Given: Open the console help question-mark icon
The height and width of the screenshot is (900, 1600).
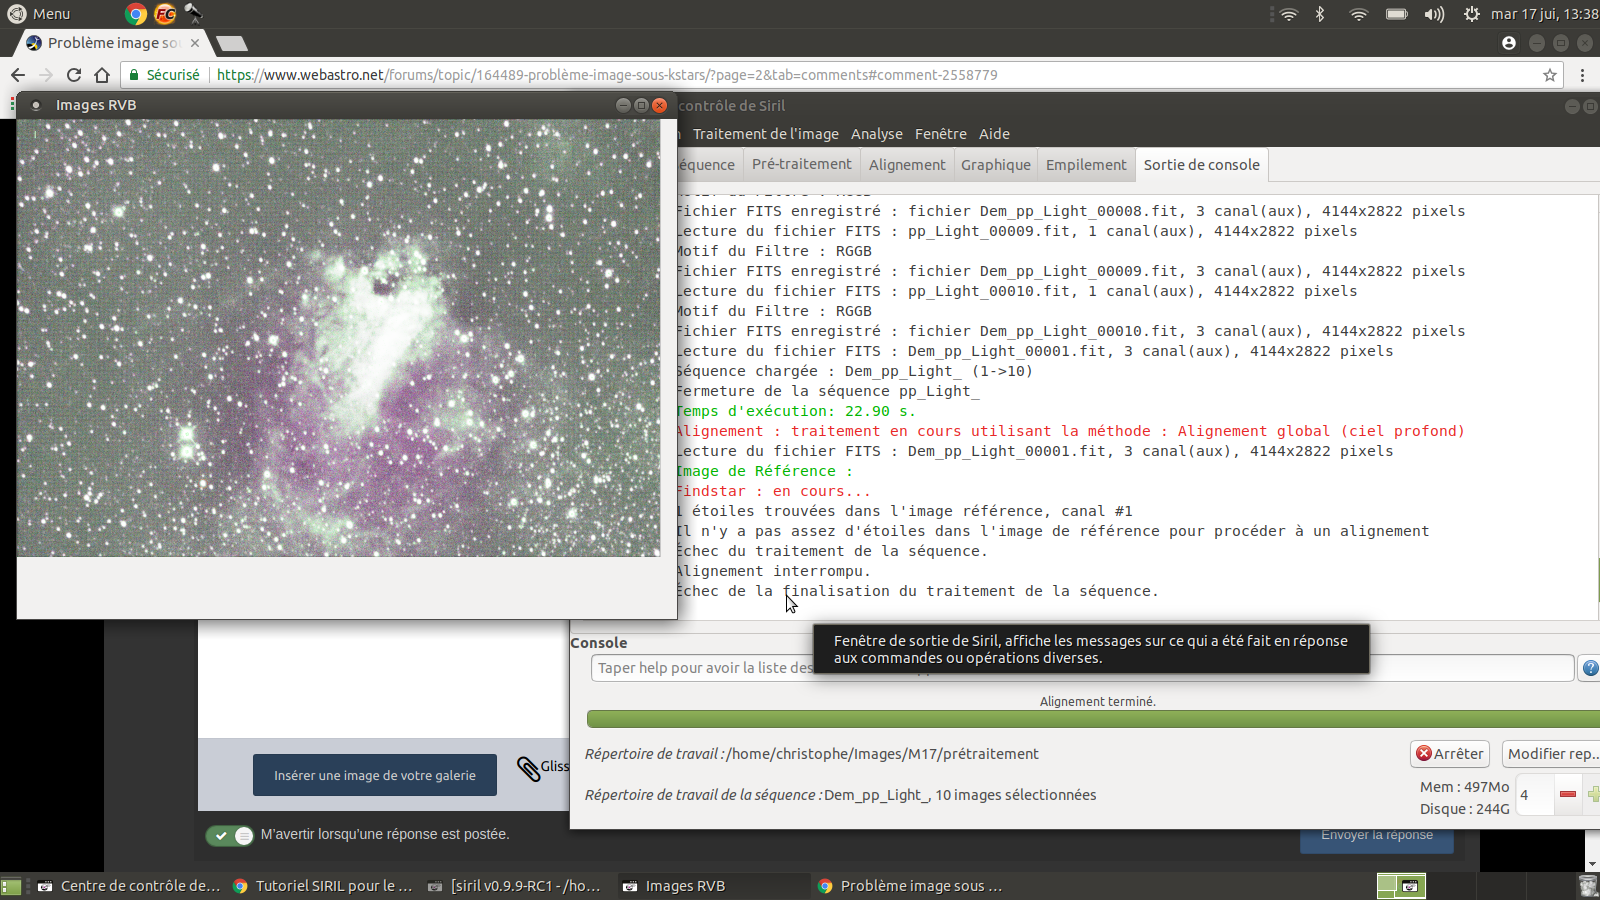Looking at the screenshot, I should [1590, 668].
